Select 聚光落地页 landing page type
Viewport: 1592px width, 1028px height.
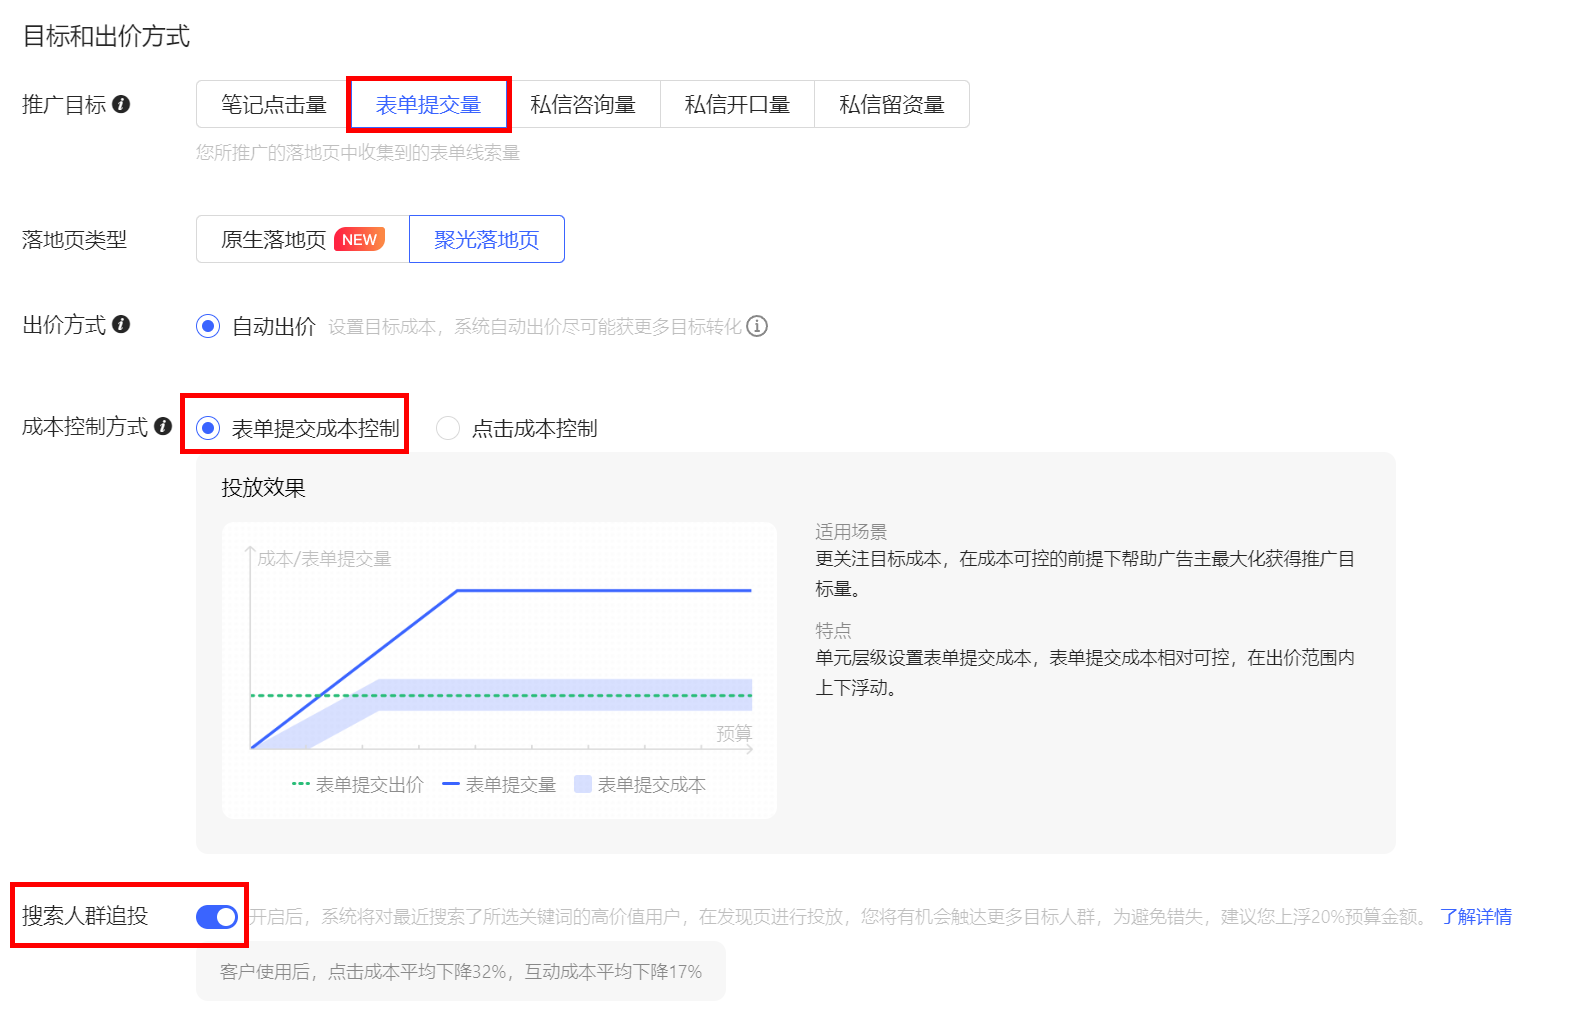click(487, 239)
